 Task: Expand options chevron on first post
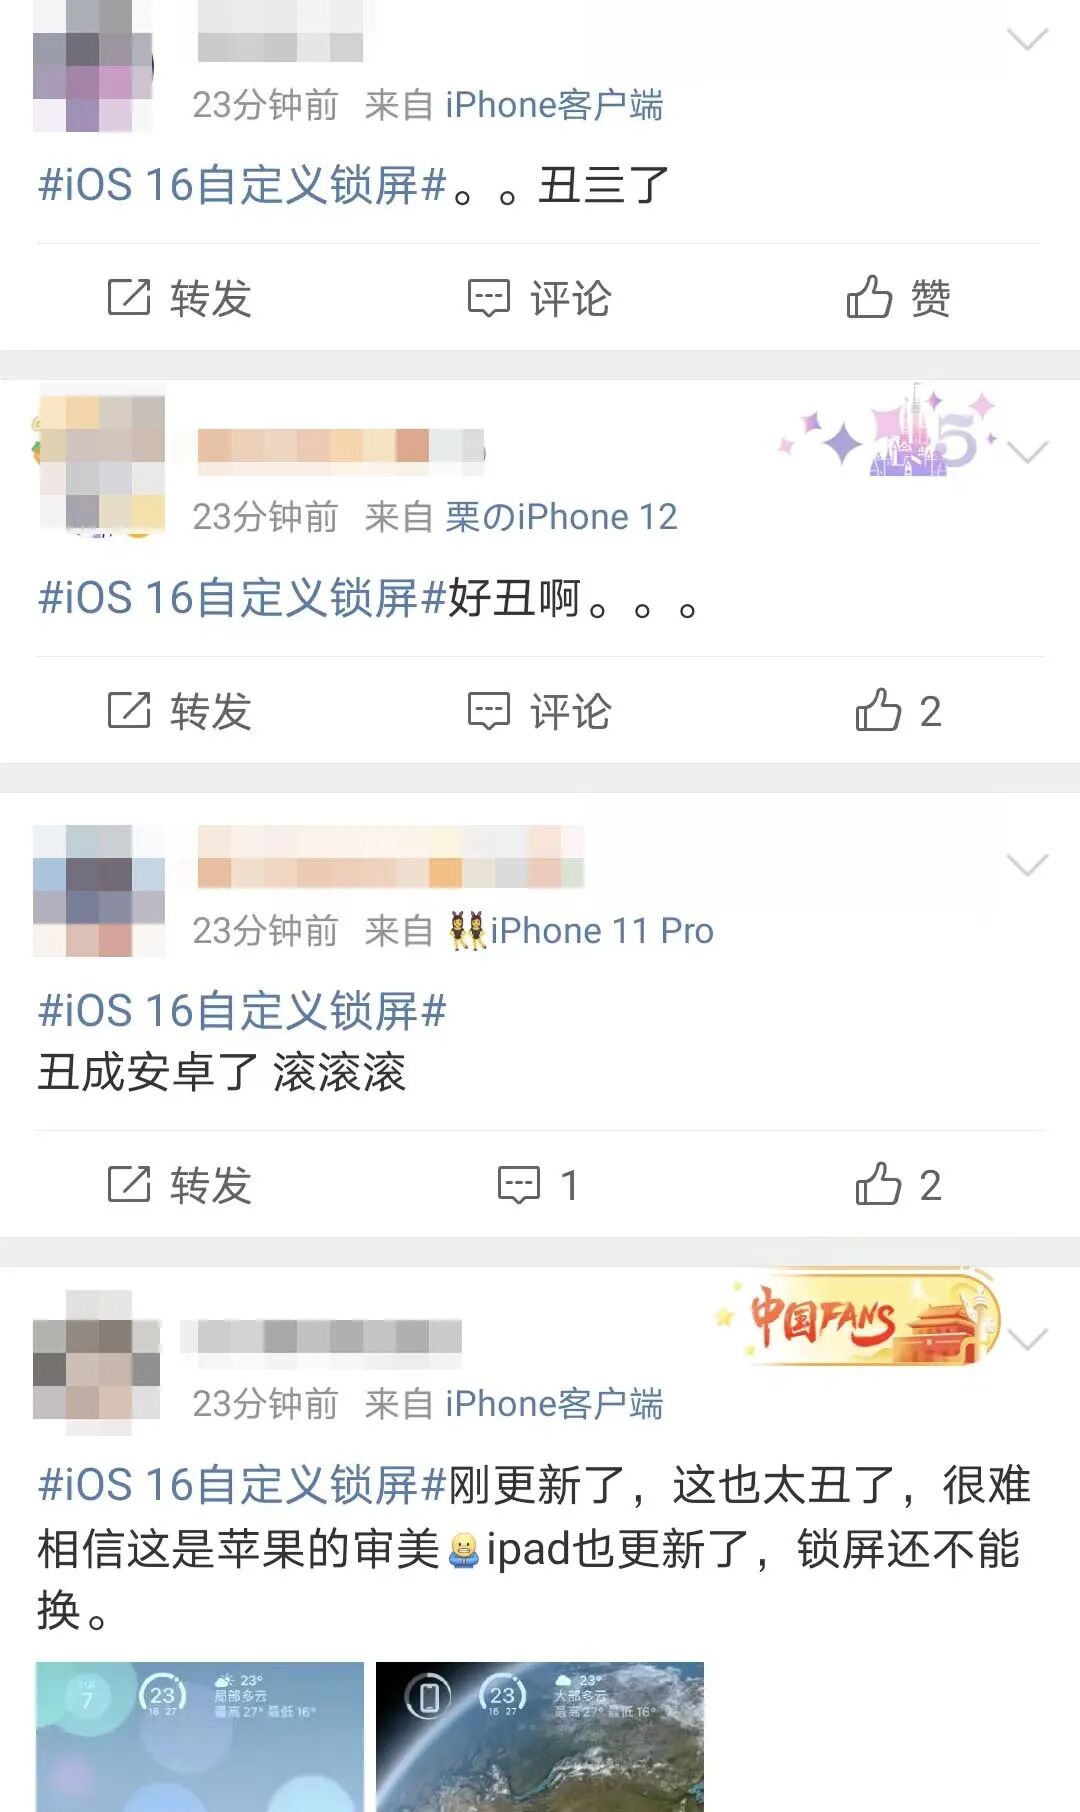(x=1027, y=39)
